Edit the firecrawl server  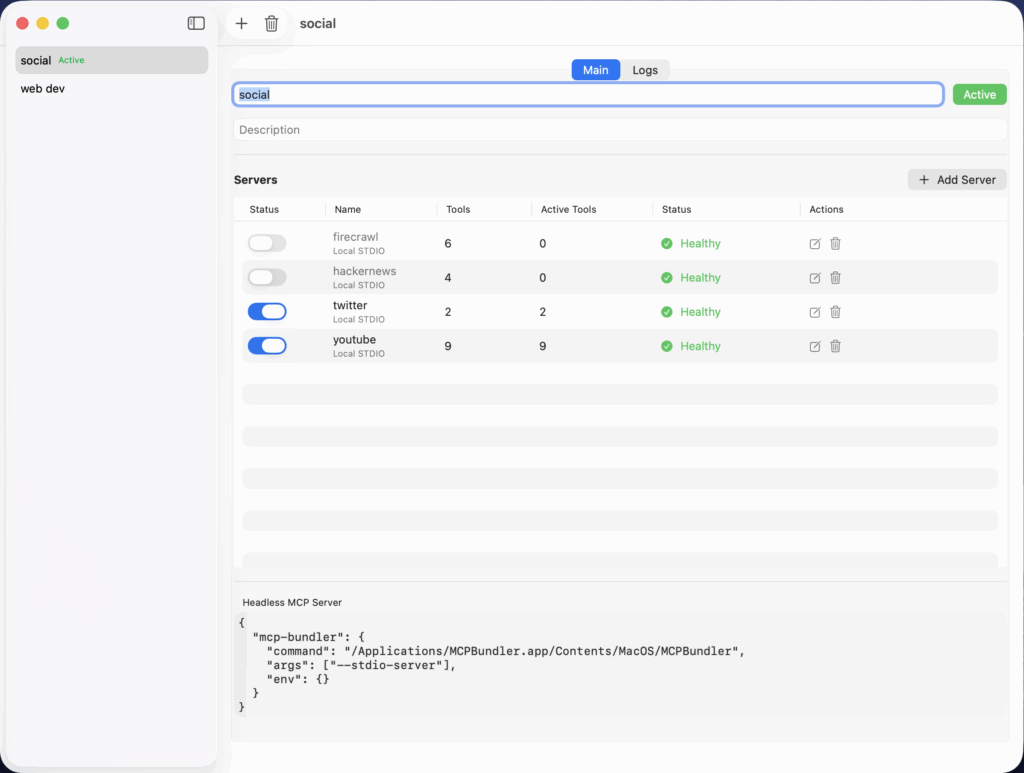[x=815, y=244]
